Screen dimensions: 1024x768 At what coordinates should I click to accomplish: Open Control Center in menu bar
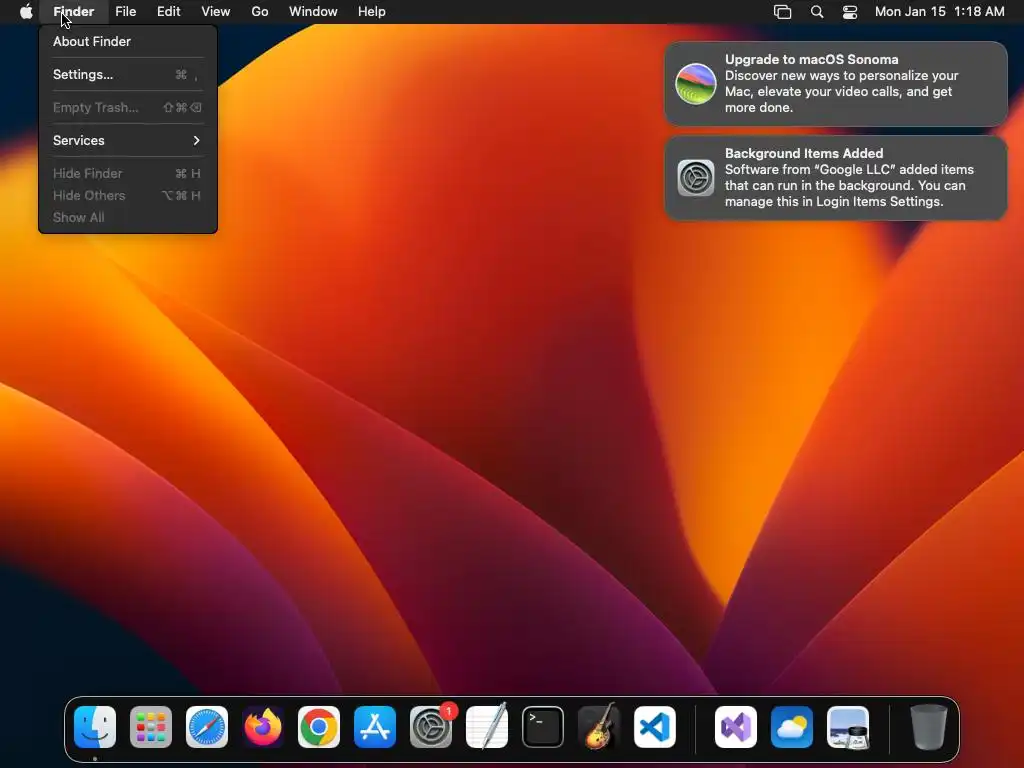tap(850, 11)
